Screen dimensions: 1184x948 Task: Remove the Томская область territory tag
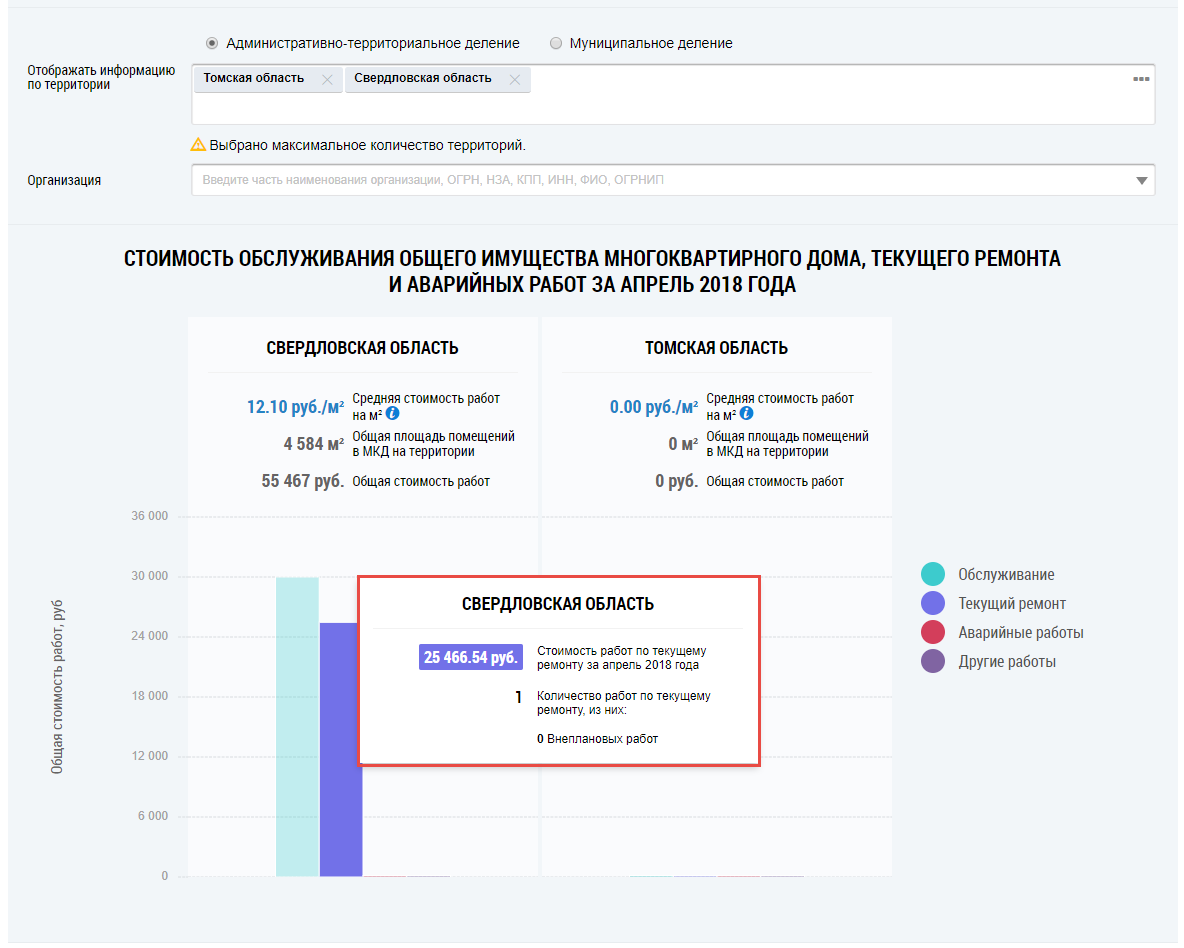pyautogui.click(x=327, y=80)
